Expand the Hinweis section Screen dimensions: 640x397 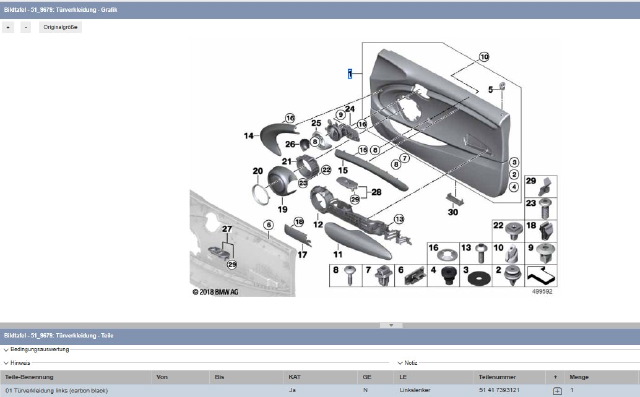point(17,363)
